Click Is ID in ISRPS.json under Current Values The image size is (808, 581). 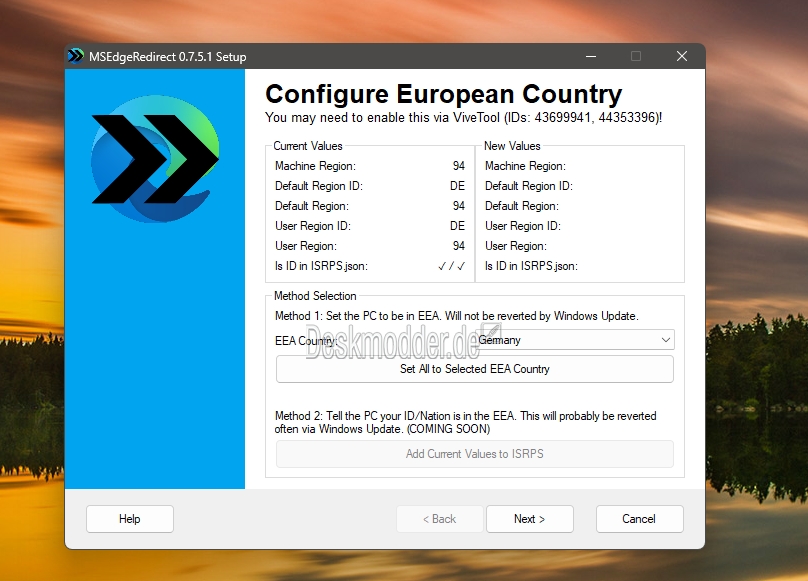click(321, 266)
